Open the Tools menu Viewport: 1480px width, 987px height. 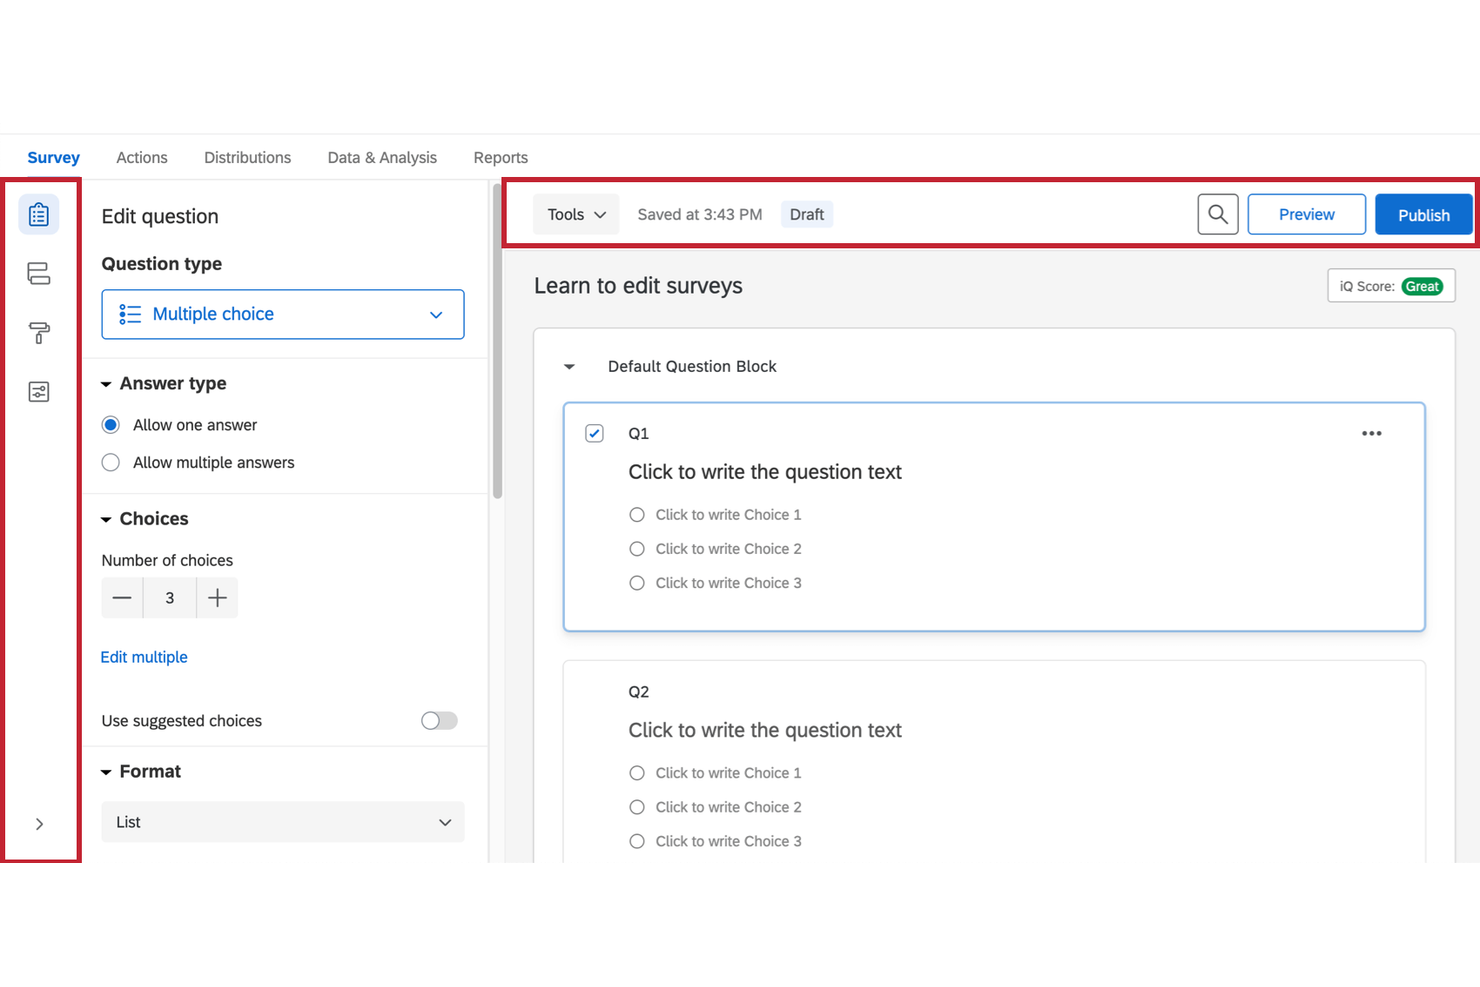click(575, 213)
